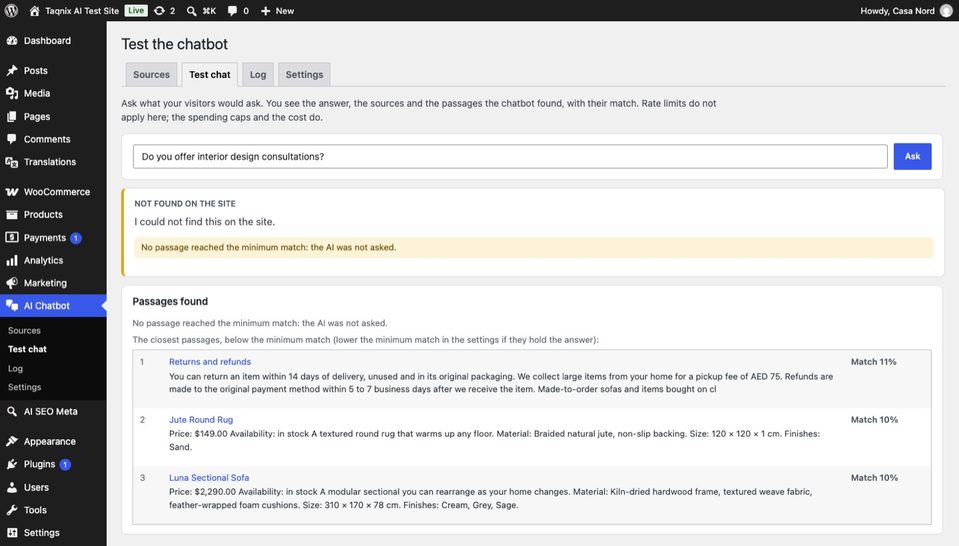This screenshot has width=959, height=546.
Task: Click into the chatbot question input field
Action: click(510, 157)
